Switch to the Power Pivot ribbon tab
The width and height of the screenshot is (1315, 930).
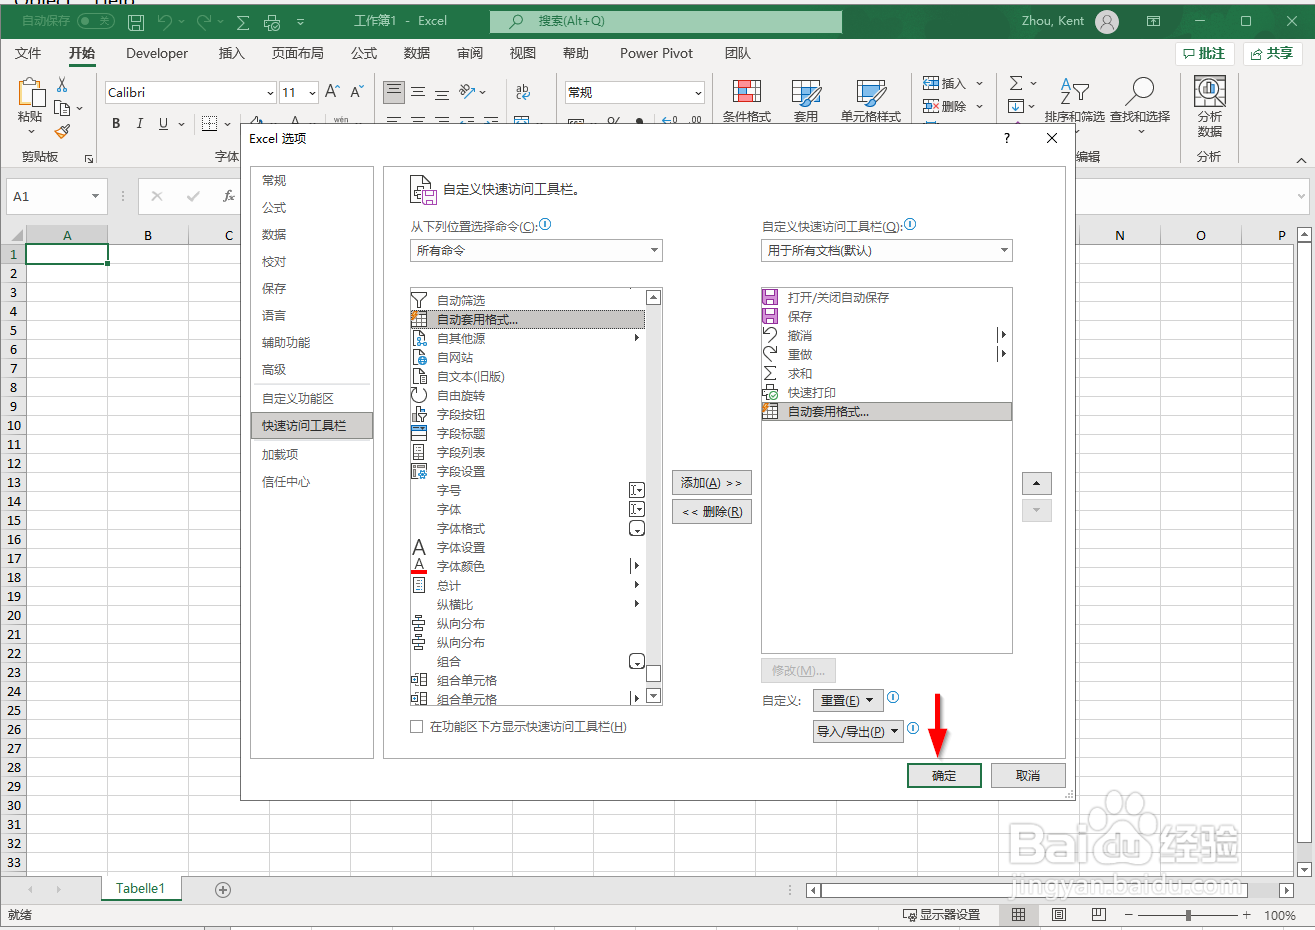click(656, 53)
